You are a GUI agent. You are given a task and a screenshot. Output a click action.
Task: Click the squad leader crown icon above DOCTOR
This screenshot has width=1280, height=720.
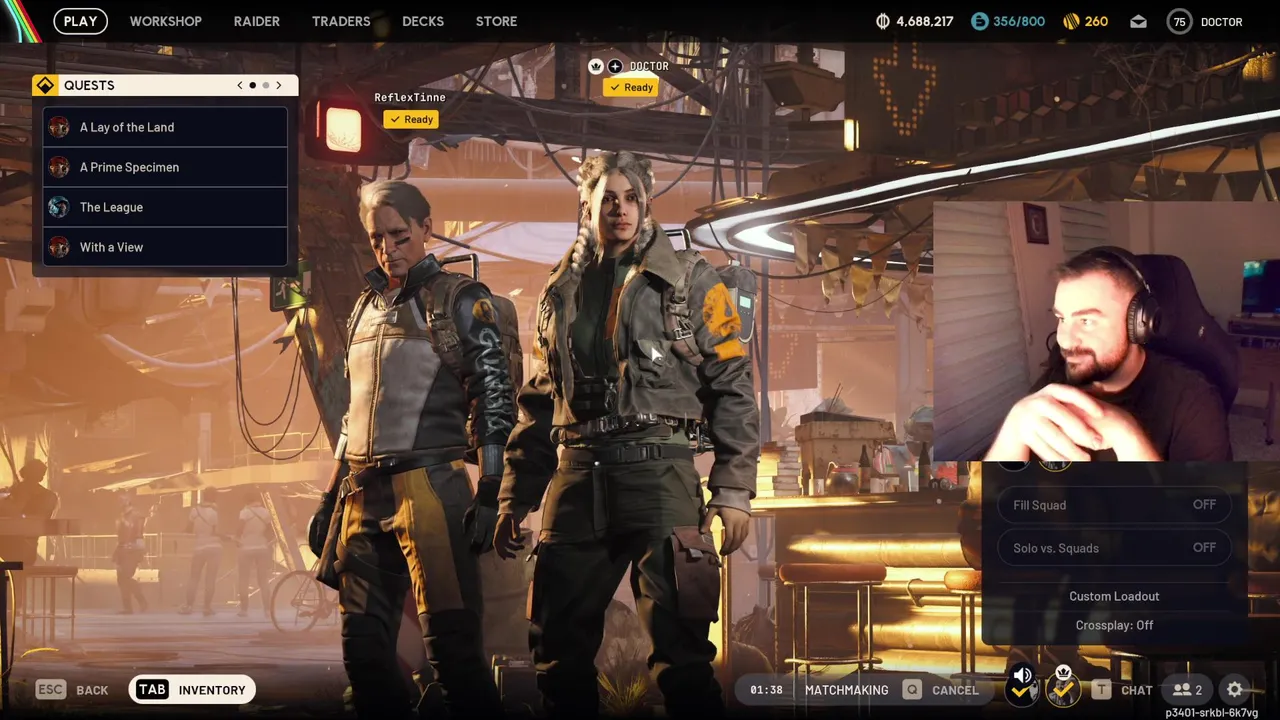pos(596,66)
